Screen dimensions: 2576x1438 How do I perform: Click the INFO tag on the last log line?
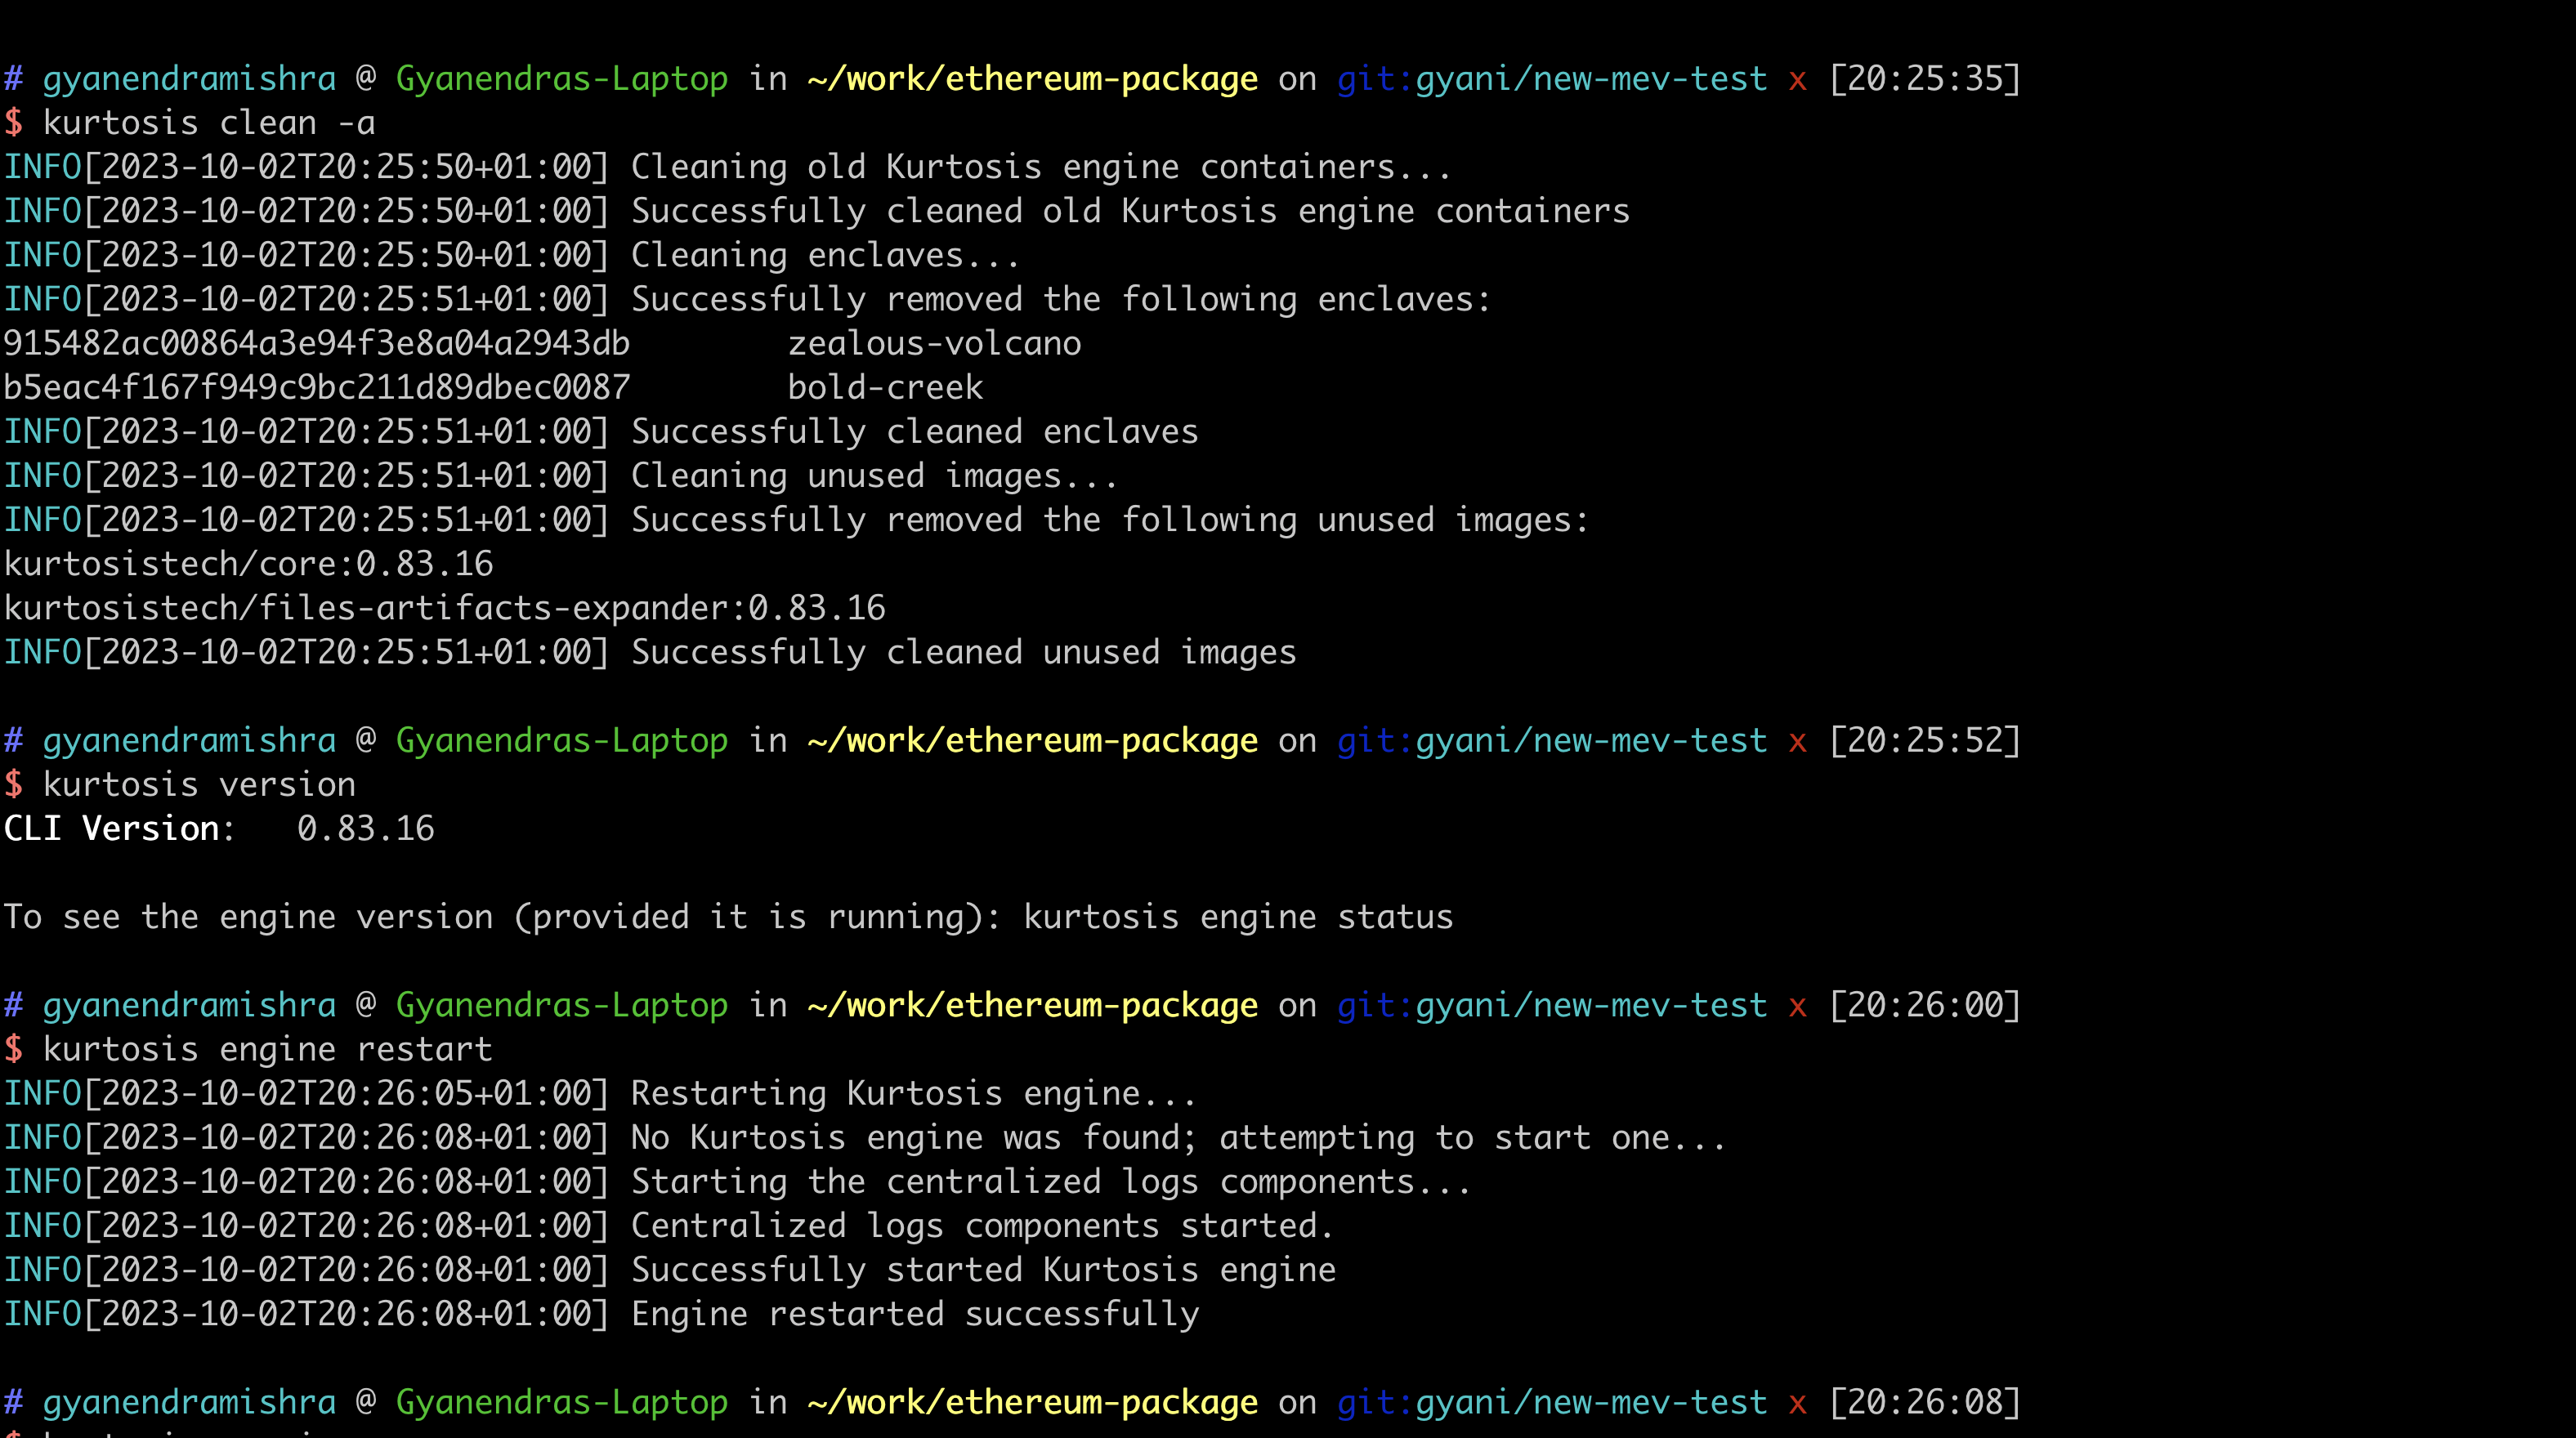click(42, 1312)
